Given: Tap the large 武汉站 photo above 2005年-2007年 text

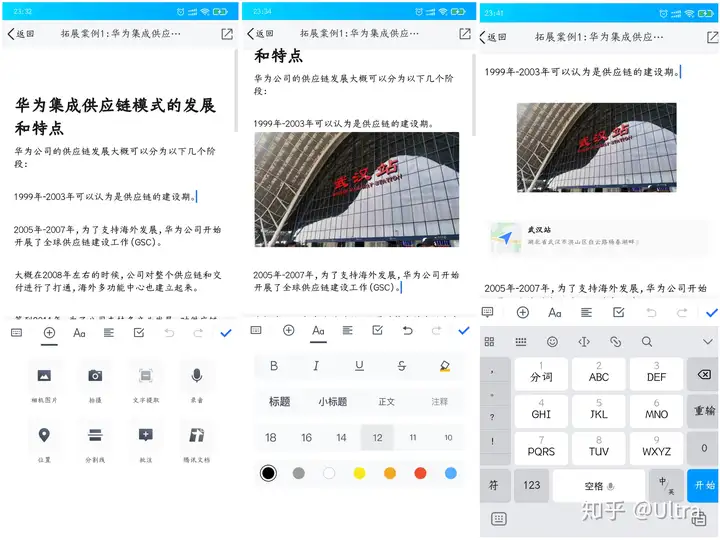Looking at the screenshot, I should coord(357,190).
